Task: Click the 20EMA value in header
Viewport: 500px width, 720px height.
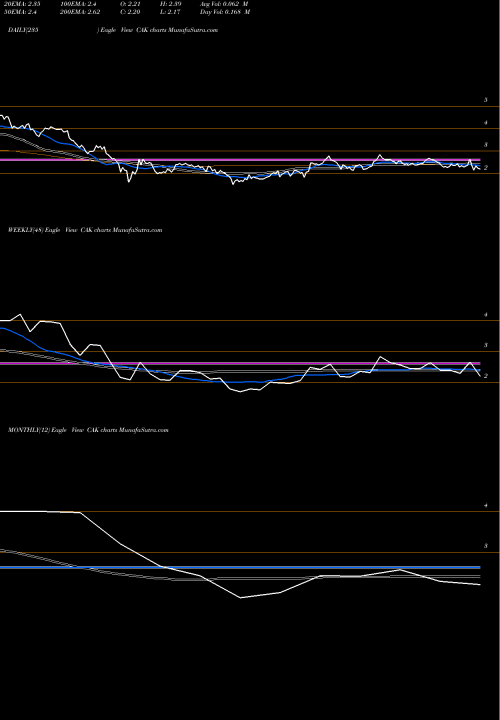Action: [x=21, y=4]
